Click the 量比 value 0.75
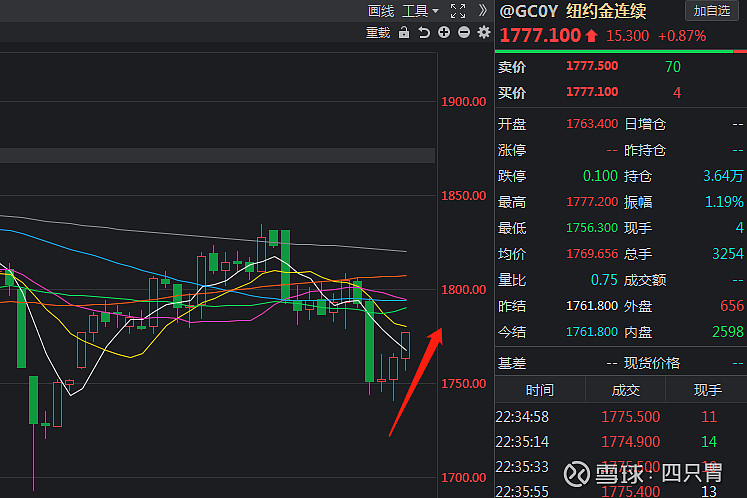This screenshot has width=747, height=498. pos(604,280)
